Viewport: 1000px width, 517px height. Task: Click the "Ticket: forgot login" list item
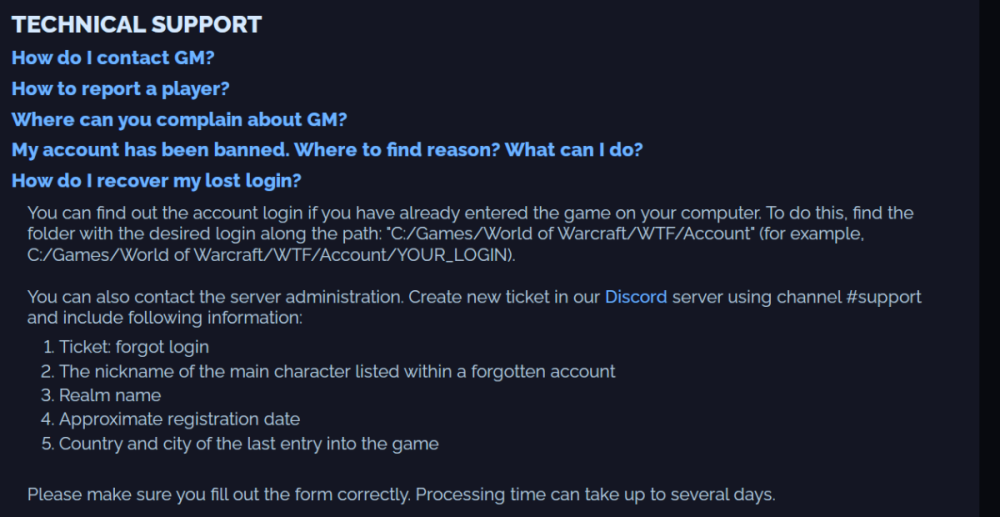(134, 347)
